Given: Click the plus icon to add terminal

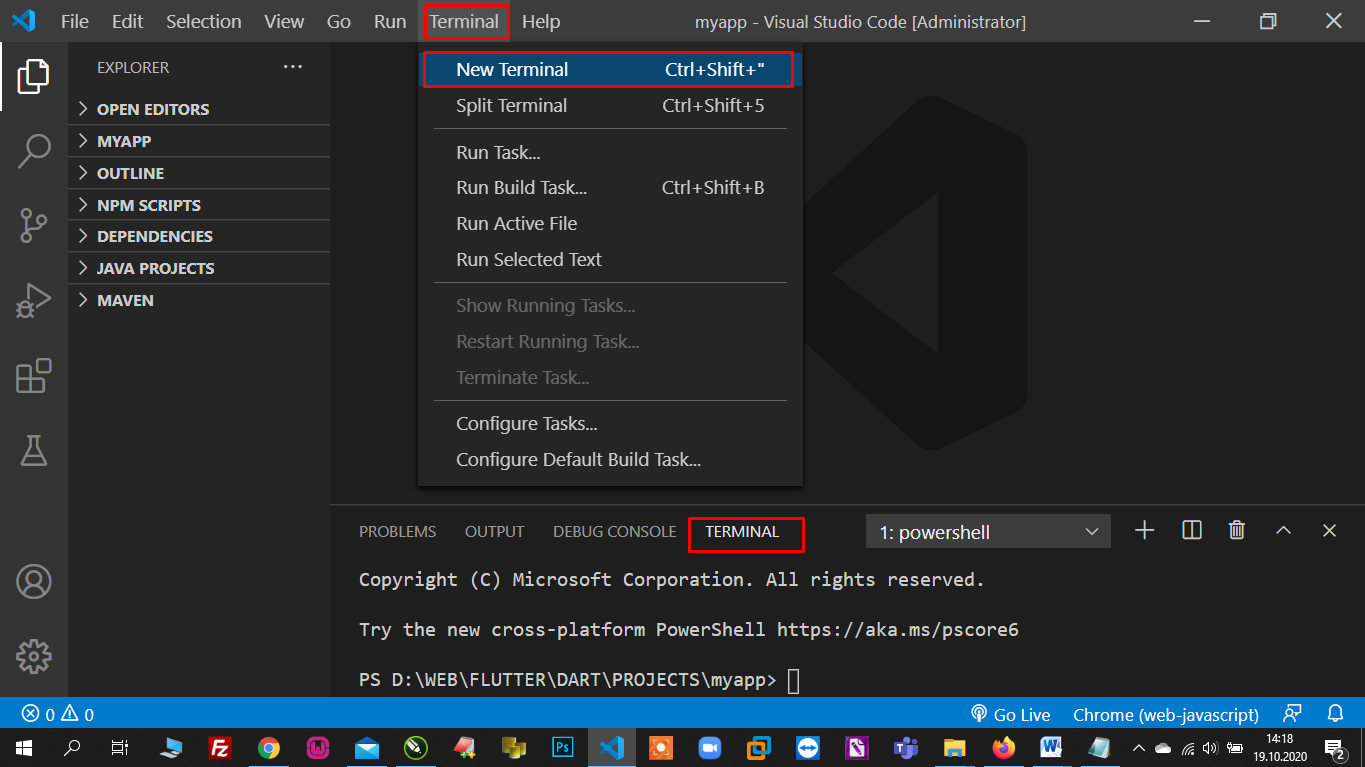Looking at the screenshot, I should (1145, 531).
